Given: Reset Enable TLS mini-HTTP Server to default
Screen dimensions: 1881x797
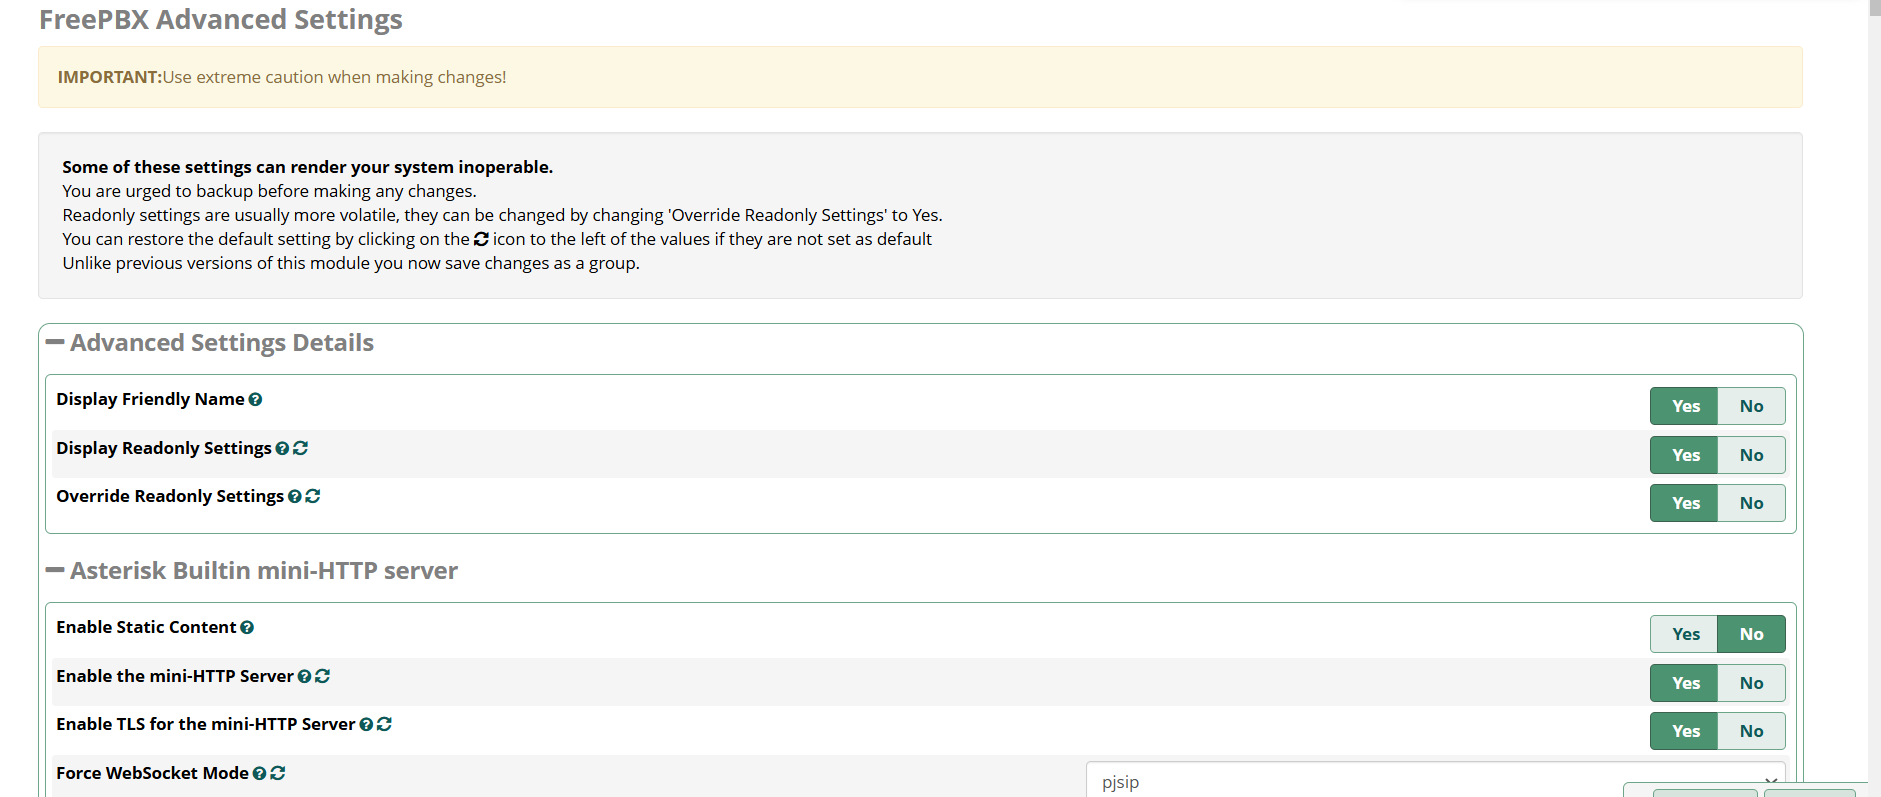Looking at the screenshot, I should tap(384, 724).
